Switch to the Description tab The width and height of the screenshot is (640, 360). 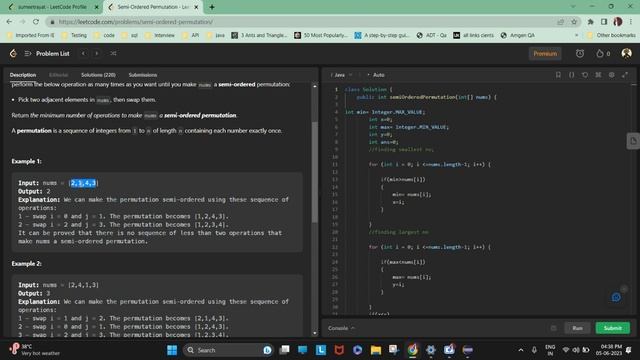tap(23, 75)
